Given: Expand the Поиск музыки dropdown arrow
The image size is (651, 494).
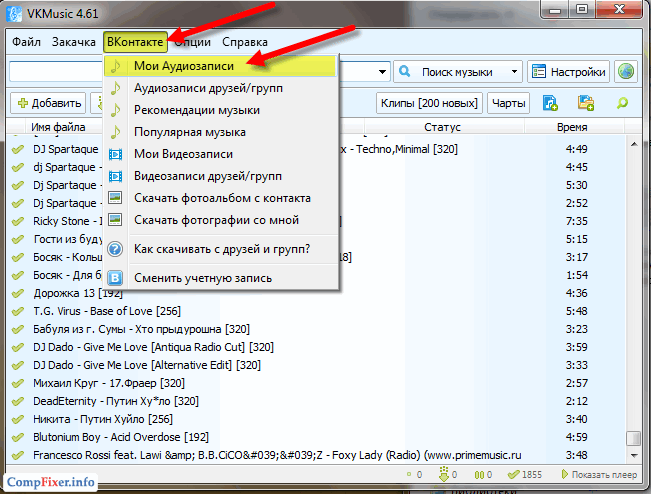Looking at the screenshot, I should point(514,72).
